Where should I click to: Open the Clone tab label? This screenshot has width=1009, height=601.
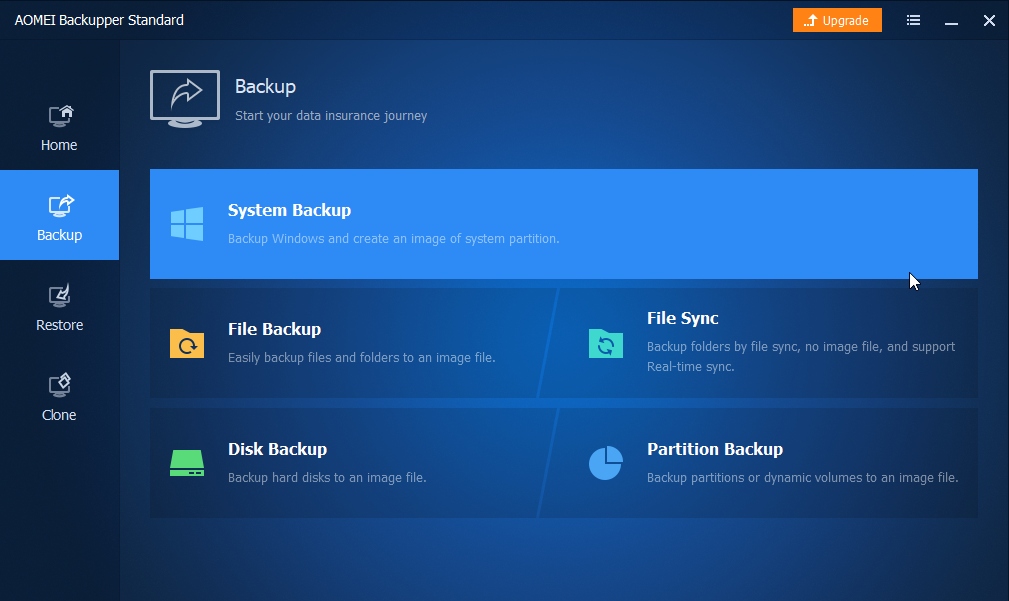59,416
